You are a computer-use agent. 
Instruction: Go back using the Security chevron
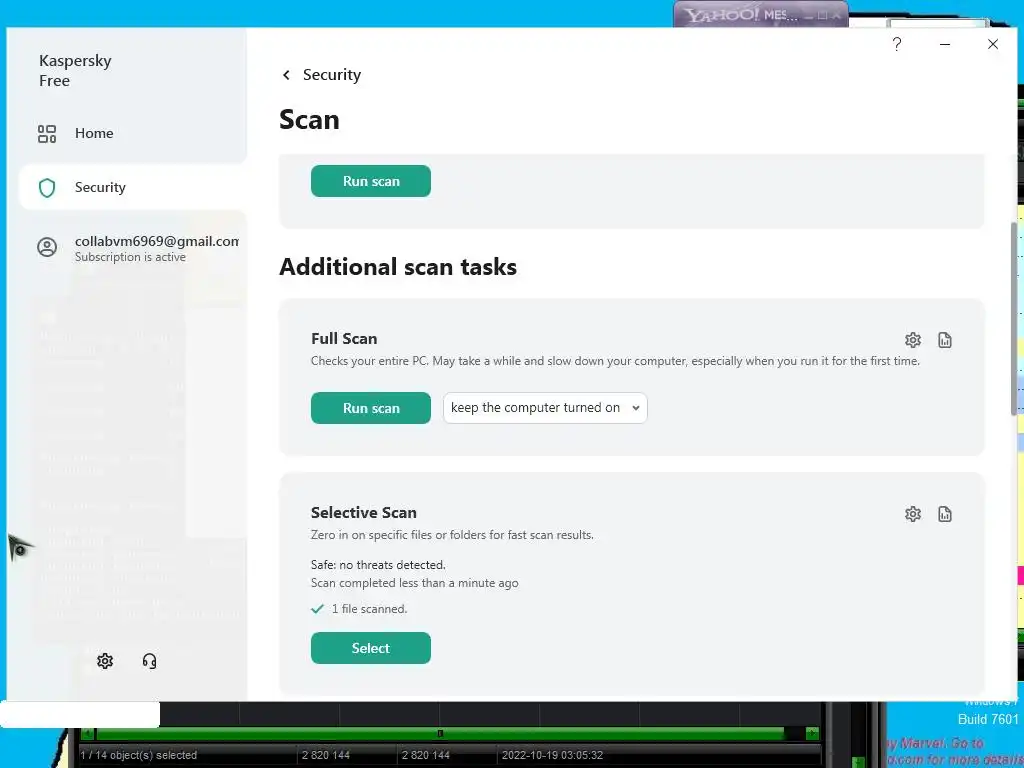pyautogui.click(x=286, y=75)
